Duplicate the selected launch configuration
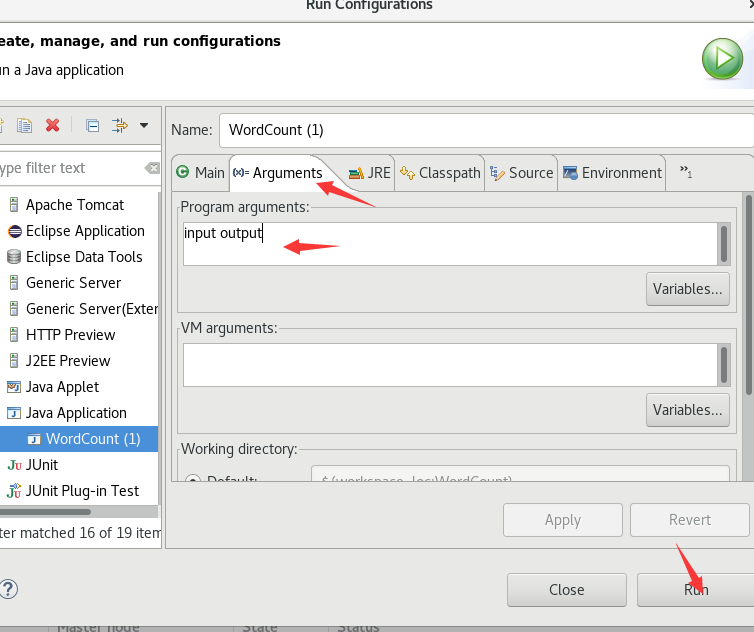This screenshot has width=754, height=632. point(24,126)
